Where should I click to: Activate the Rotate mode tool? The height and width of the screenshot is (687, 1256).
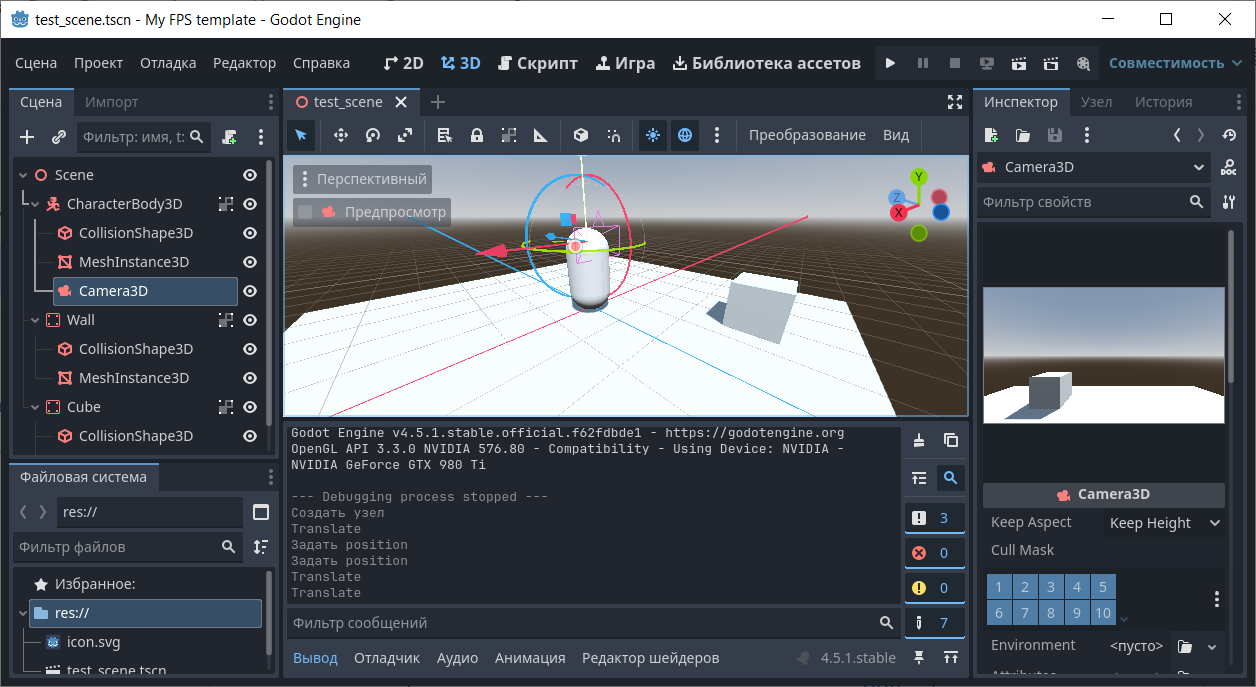(372, 135)
